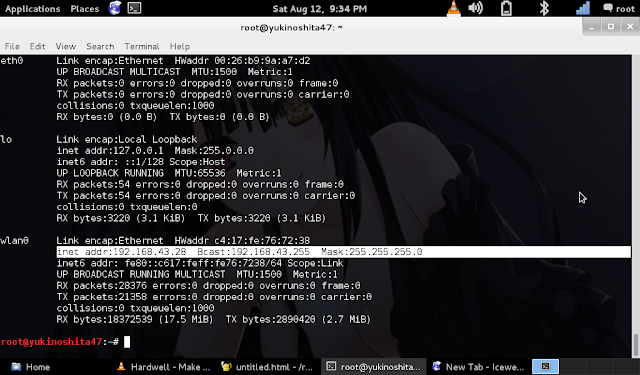Click the date and time clock
The width and height of the screenshot is (640, 375).
coord(319,9)
